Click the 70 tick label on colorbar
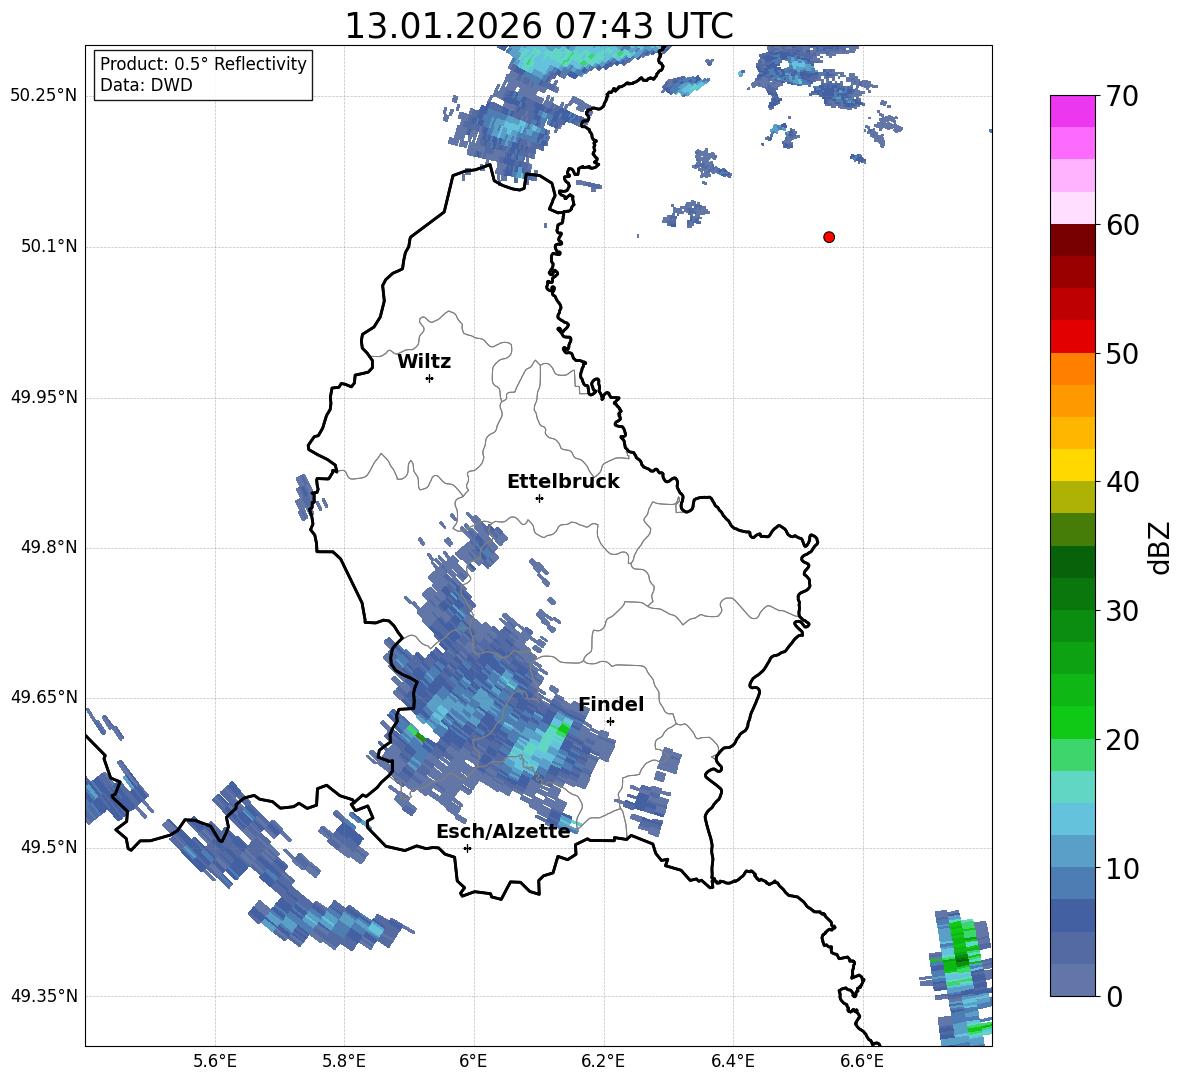Screen dimensions: 1184x1081 pos(1122,97)
